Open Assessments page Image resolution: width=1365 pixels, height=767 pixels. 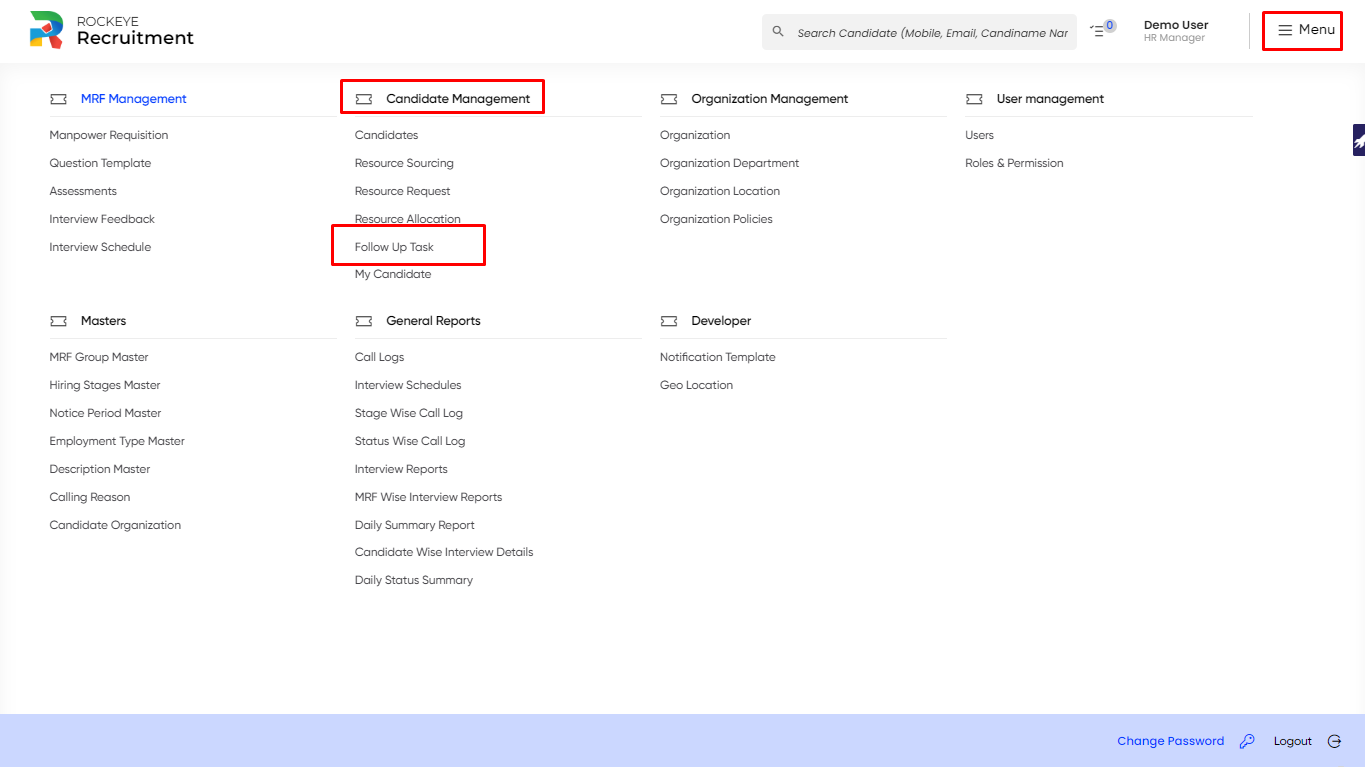tap(83, 191)
